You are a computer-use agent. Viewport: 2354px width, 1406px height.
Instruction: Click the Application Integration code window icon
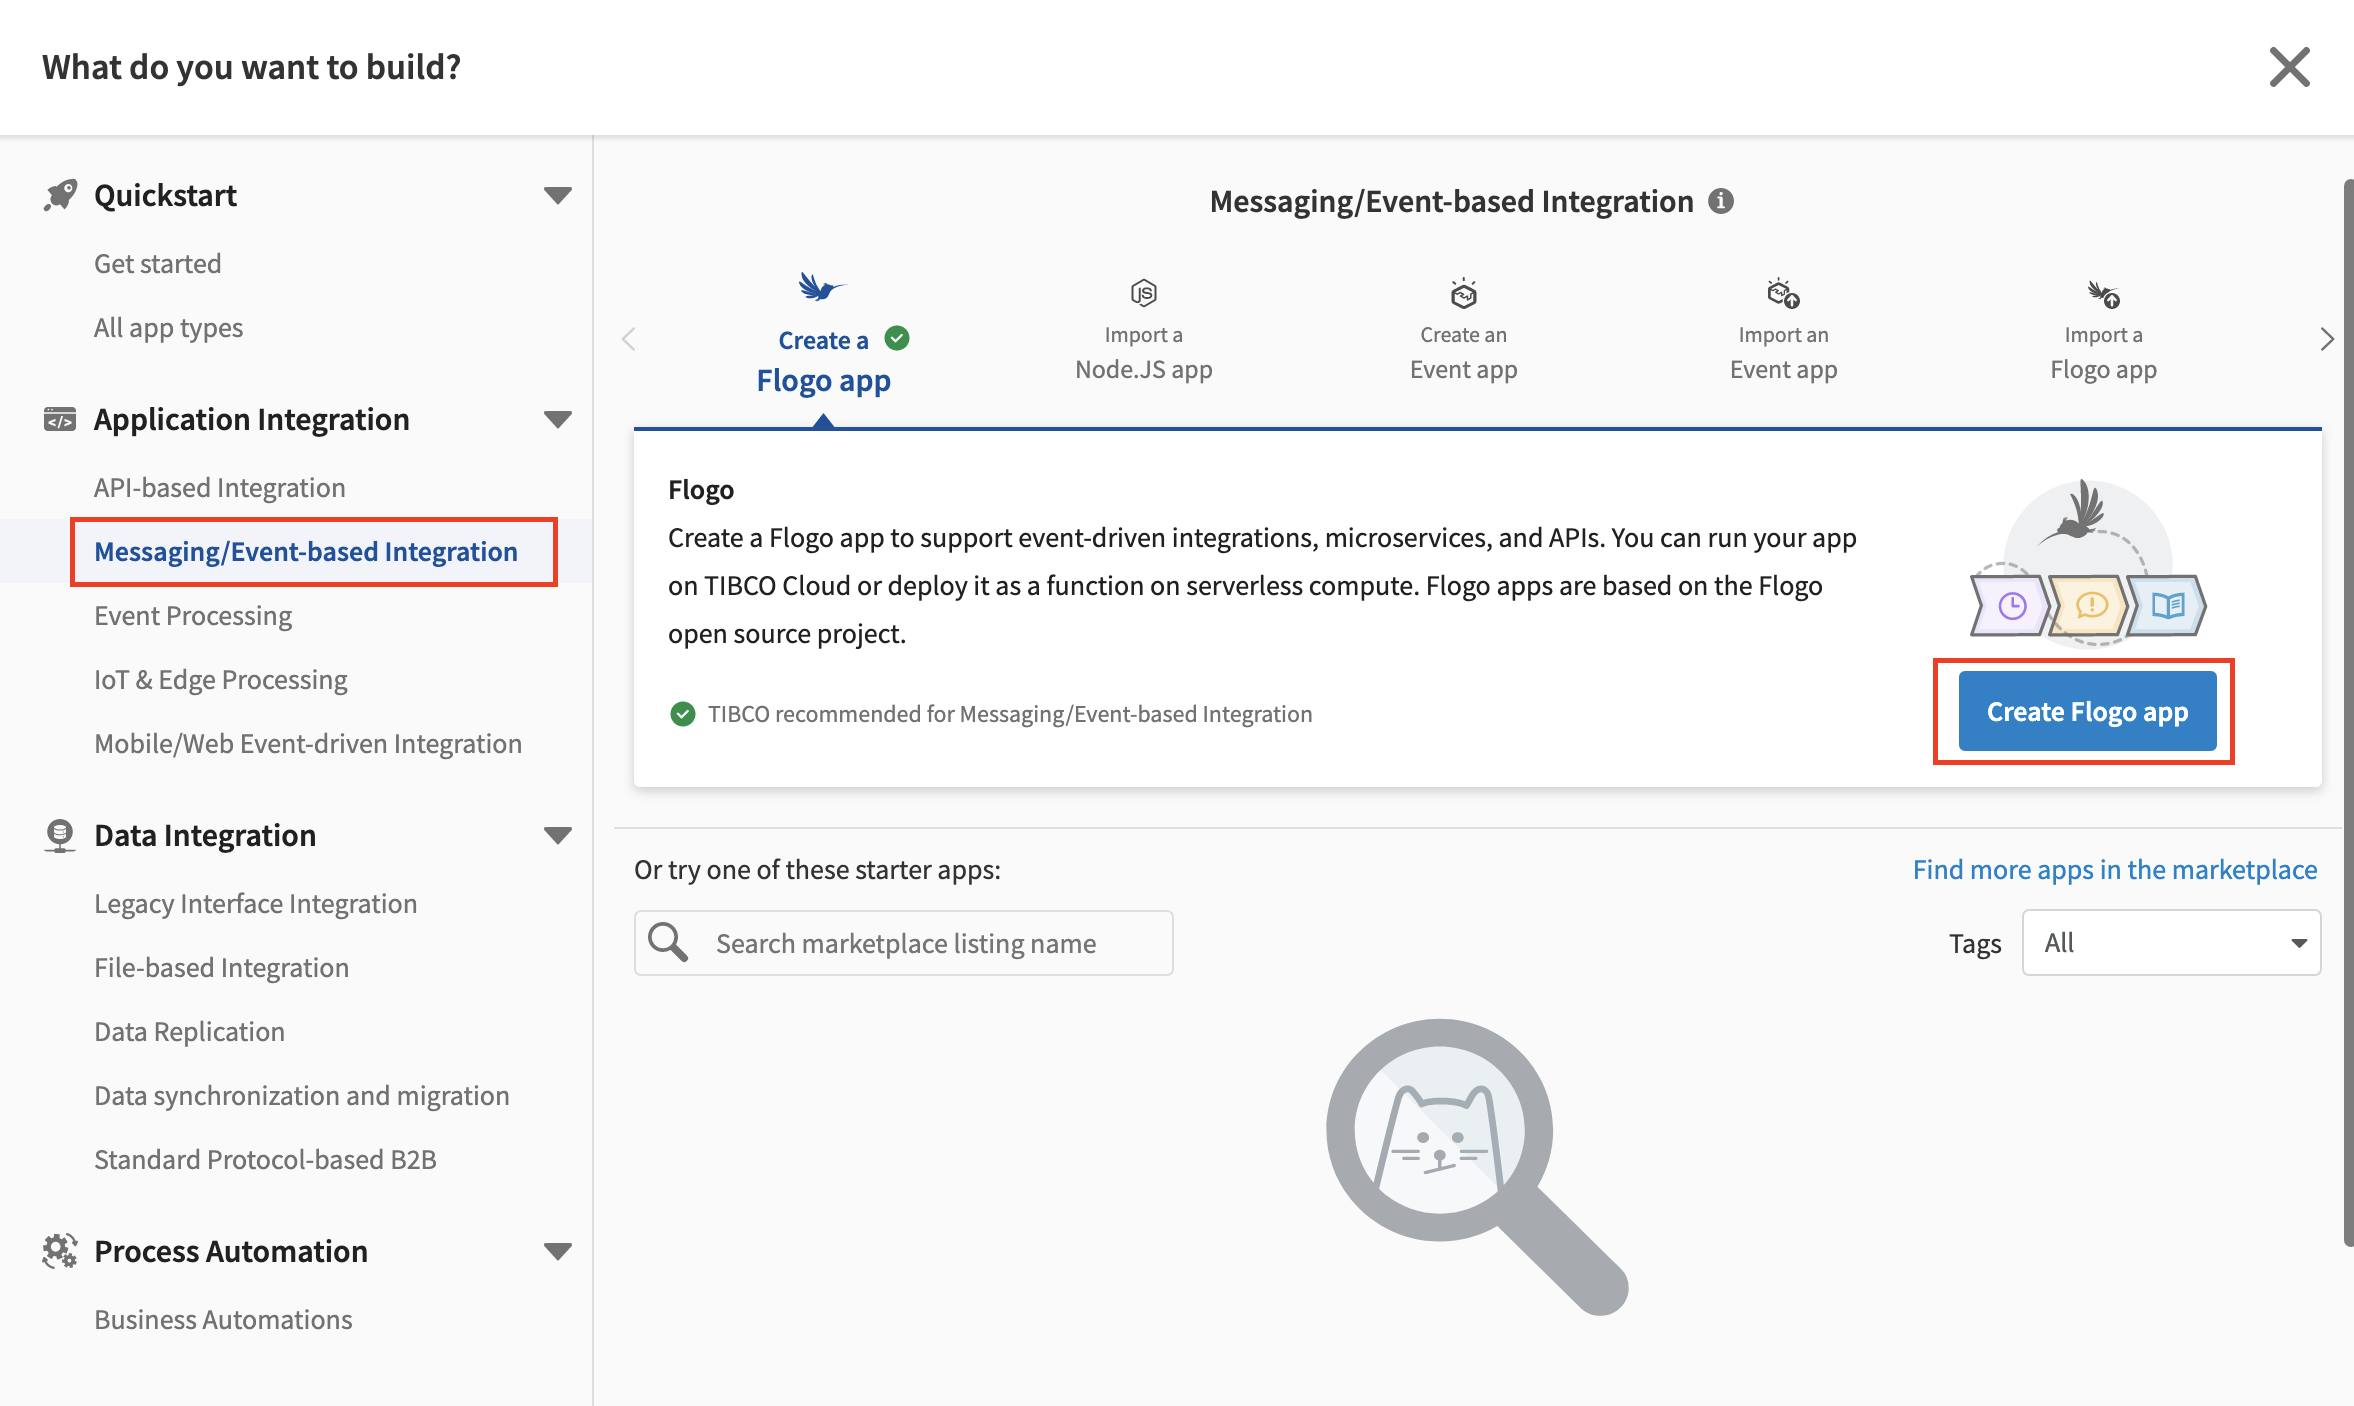coord(60,419)
